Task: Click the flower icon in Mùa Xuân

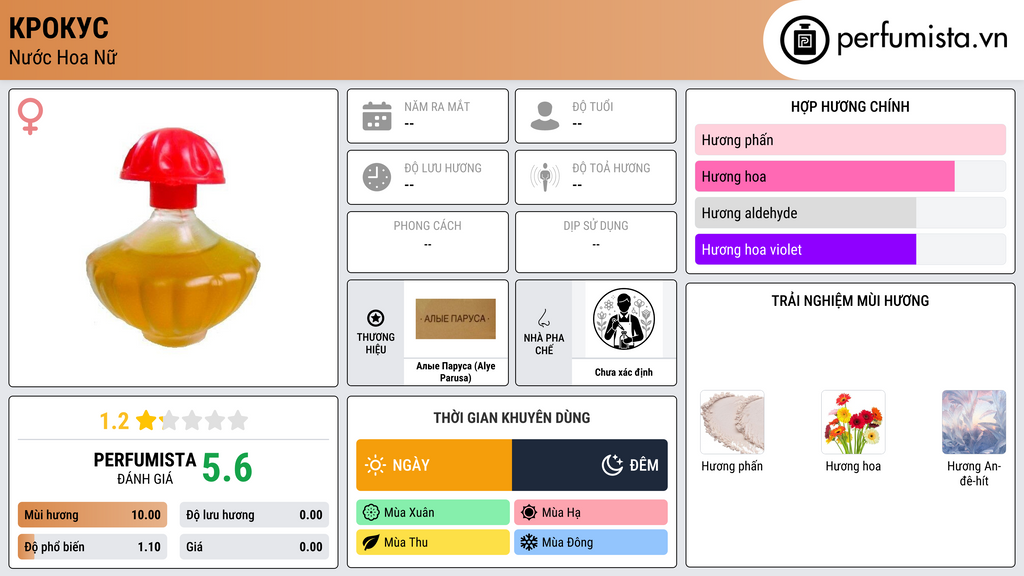Action: (x=371, y=513)
